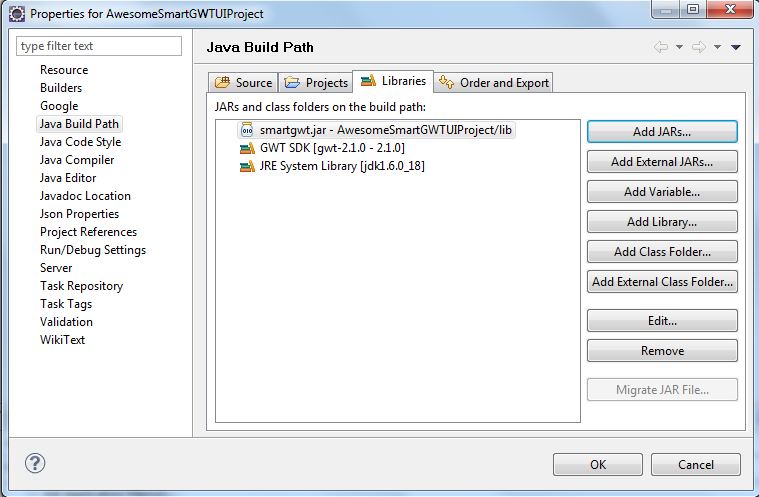
Task: Dismiss the dialog with Cancel
Action: click(x=696, y=465)
